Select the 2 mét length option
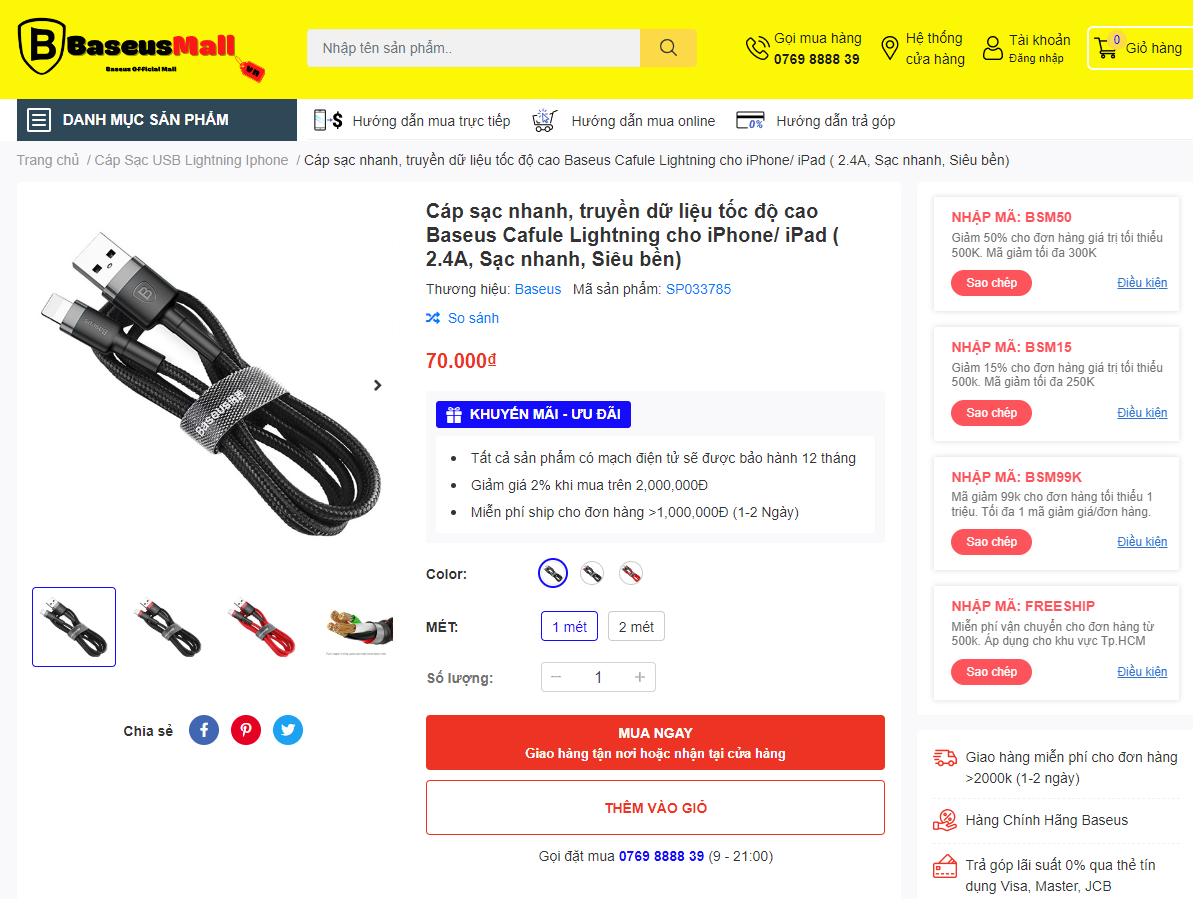The image size is (1194, 922). (636, 627)
